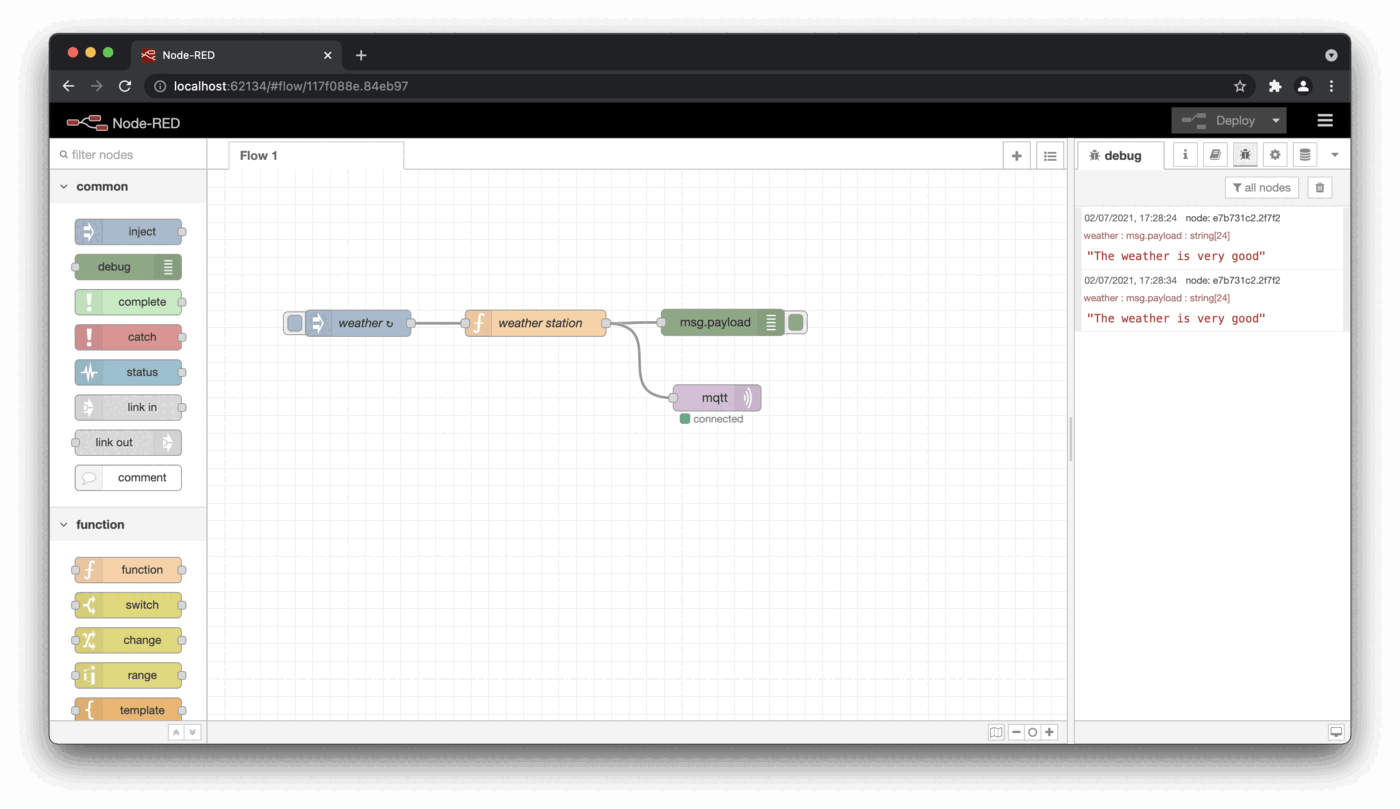This screenshot has height=809, width=1400.
Task: Collapse the common palette category
Action: (65, 187)
